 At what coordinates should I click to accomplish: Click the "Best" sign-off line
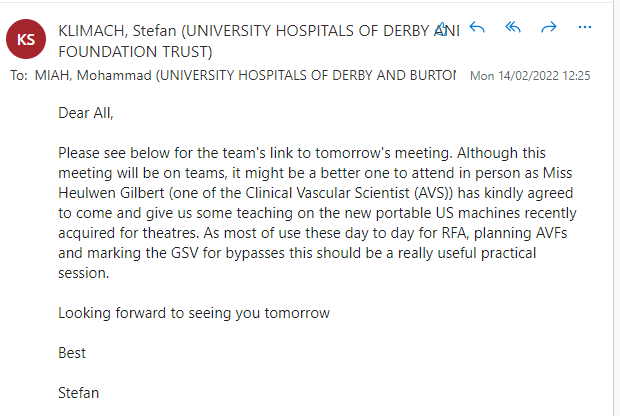(72, 352)
